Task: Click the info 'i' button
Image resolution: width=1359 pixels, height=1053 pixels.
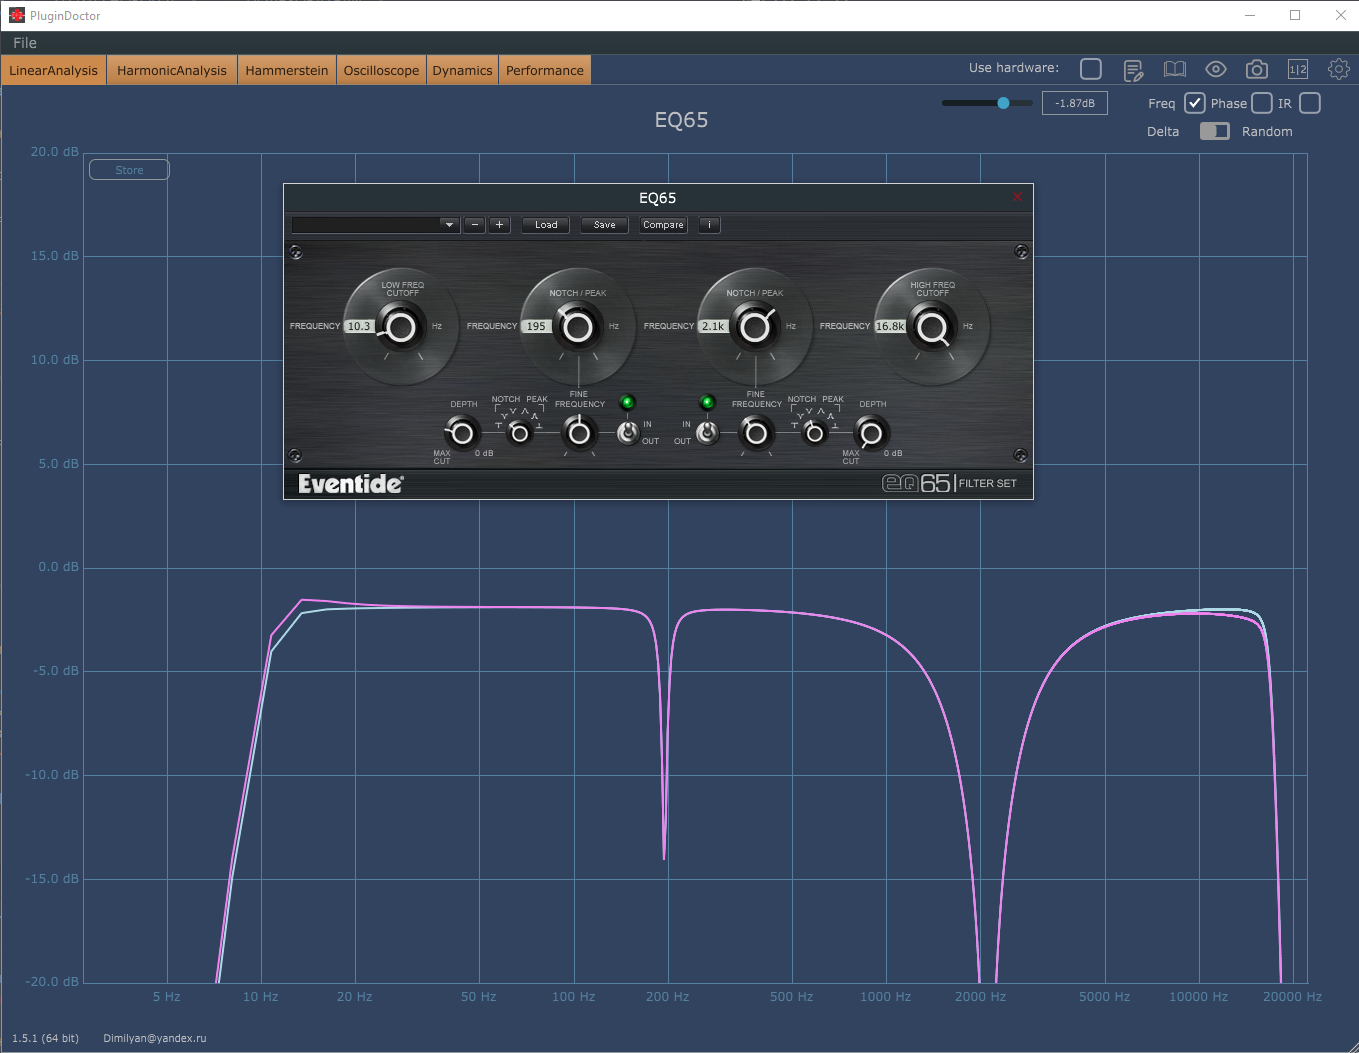Action: coord(710,225)
